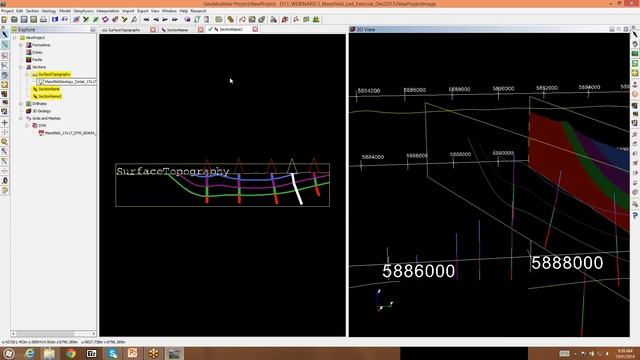Screen dimensions: 640x360
Task: Select MansfieldGeology_Detail image tree item
Action: (67, 82)
